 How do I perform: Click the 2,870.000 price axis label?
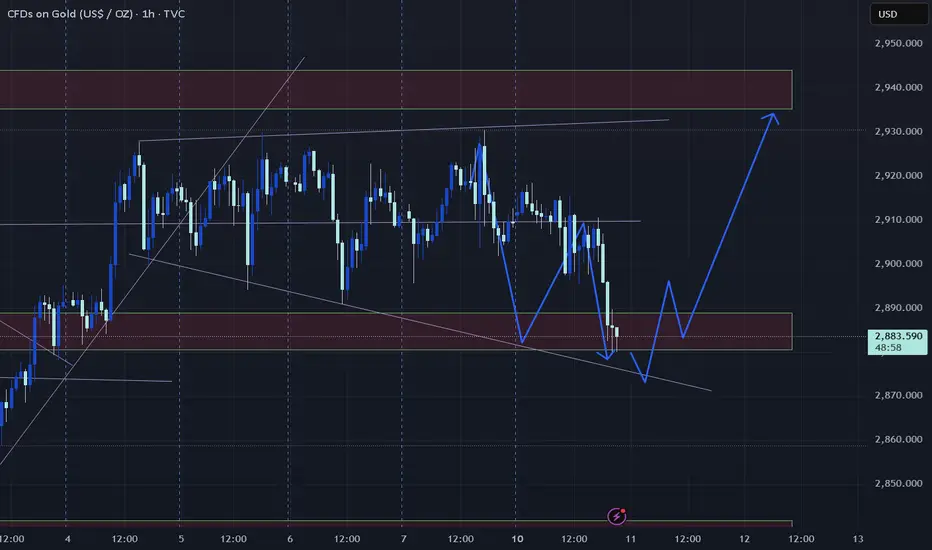coord(898,395)
